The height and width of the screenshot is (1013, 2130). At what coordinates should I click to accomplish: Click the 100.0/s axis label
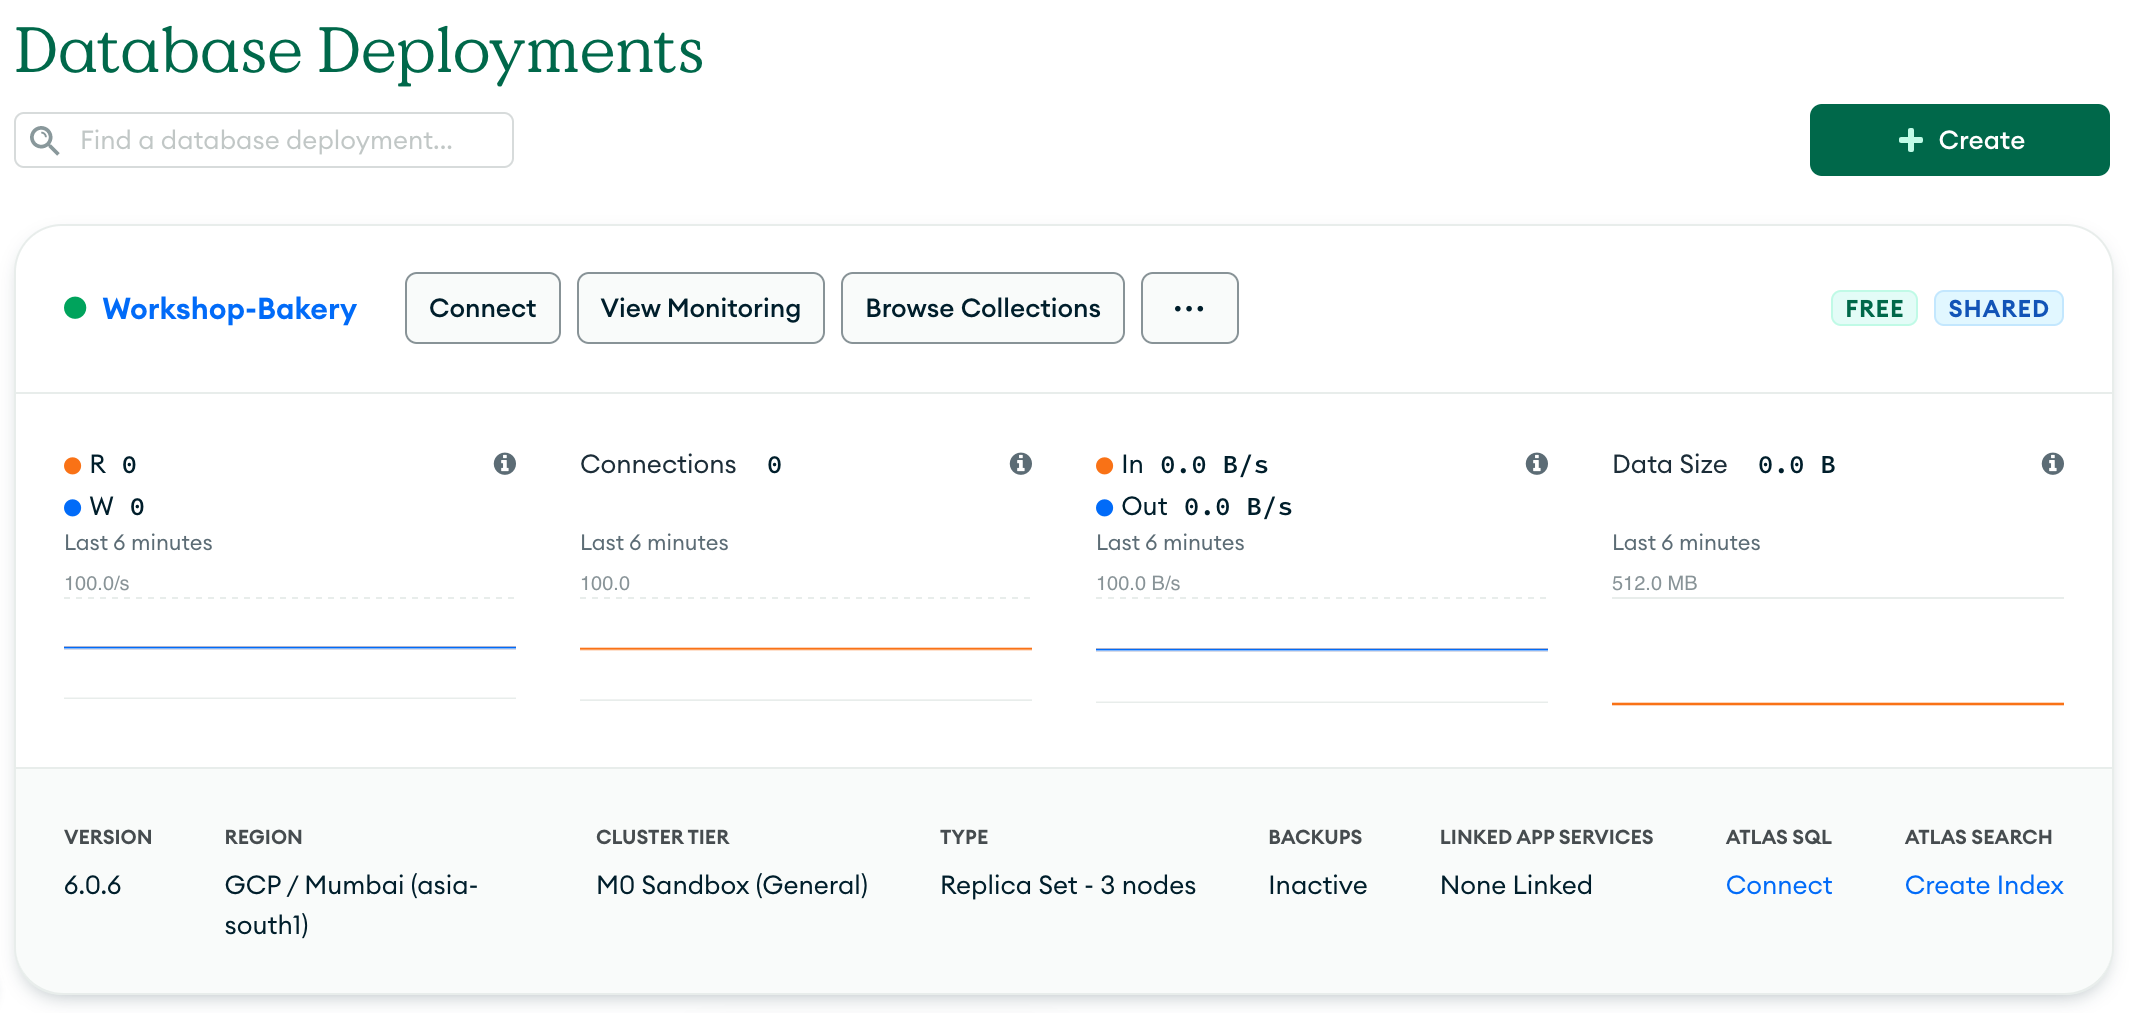pyautogui.click(x=96, y=583)
